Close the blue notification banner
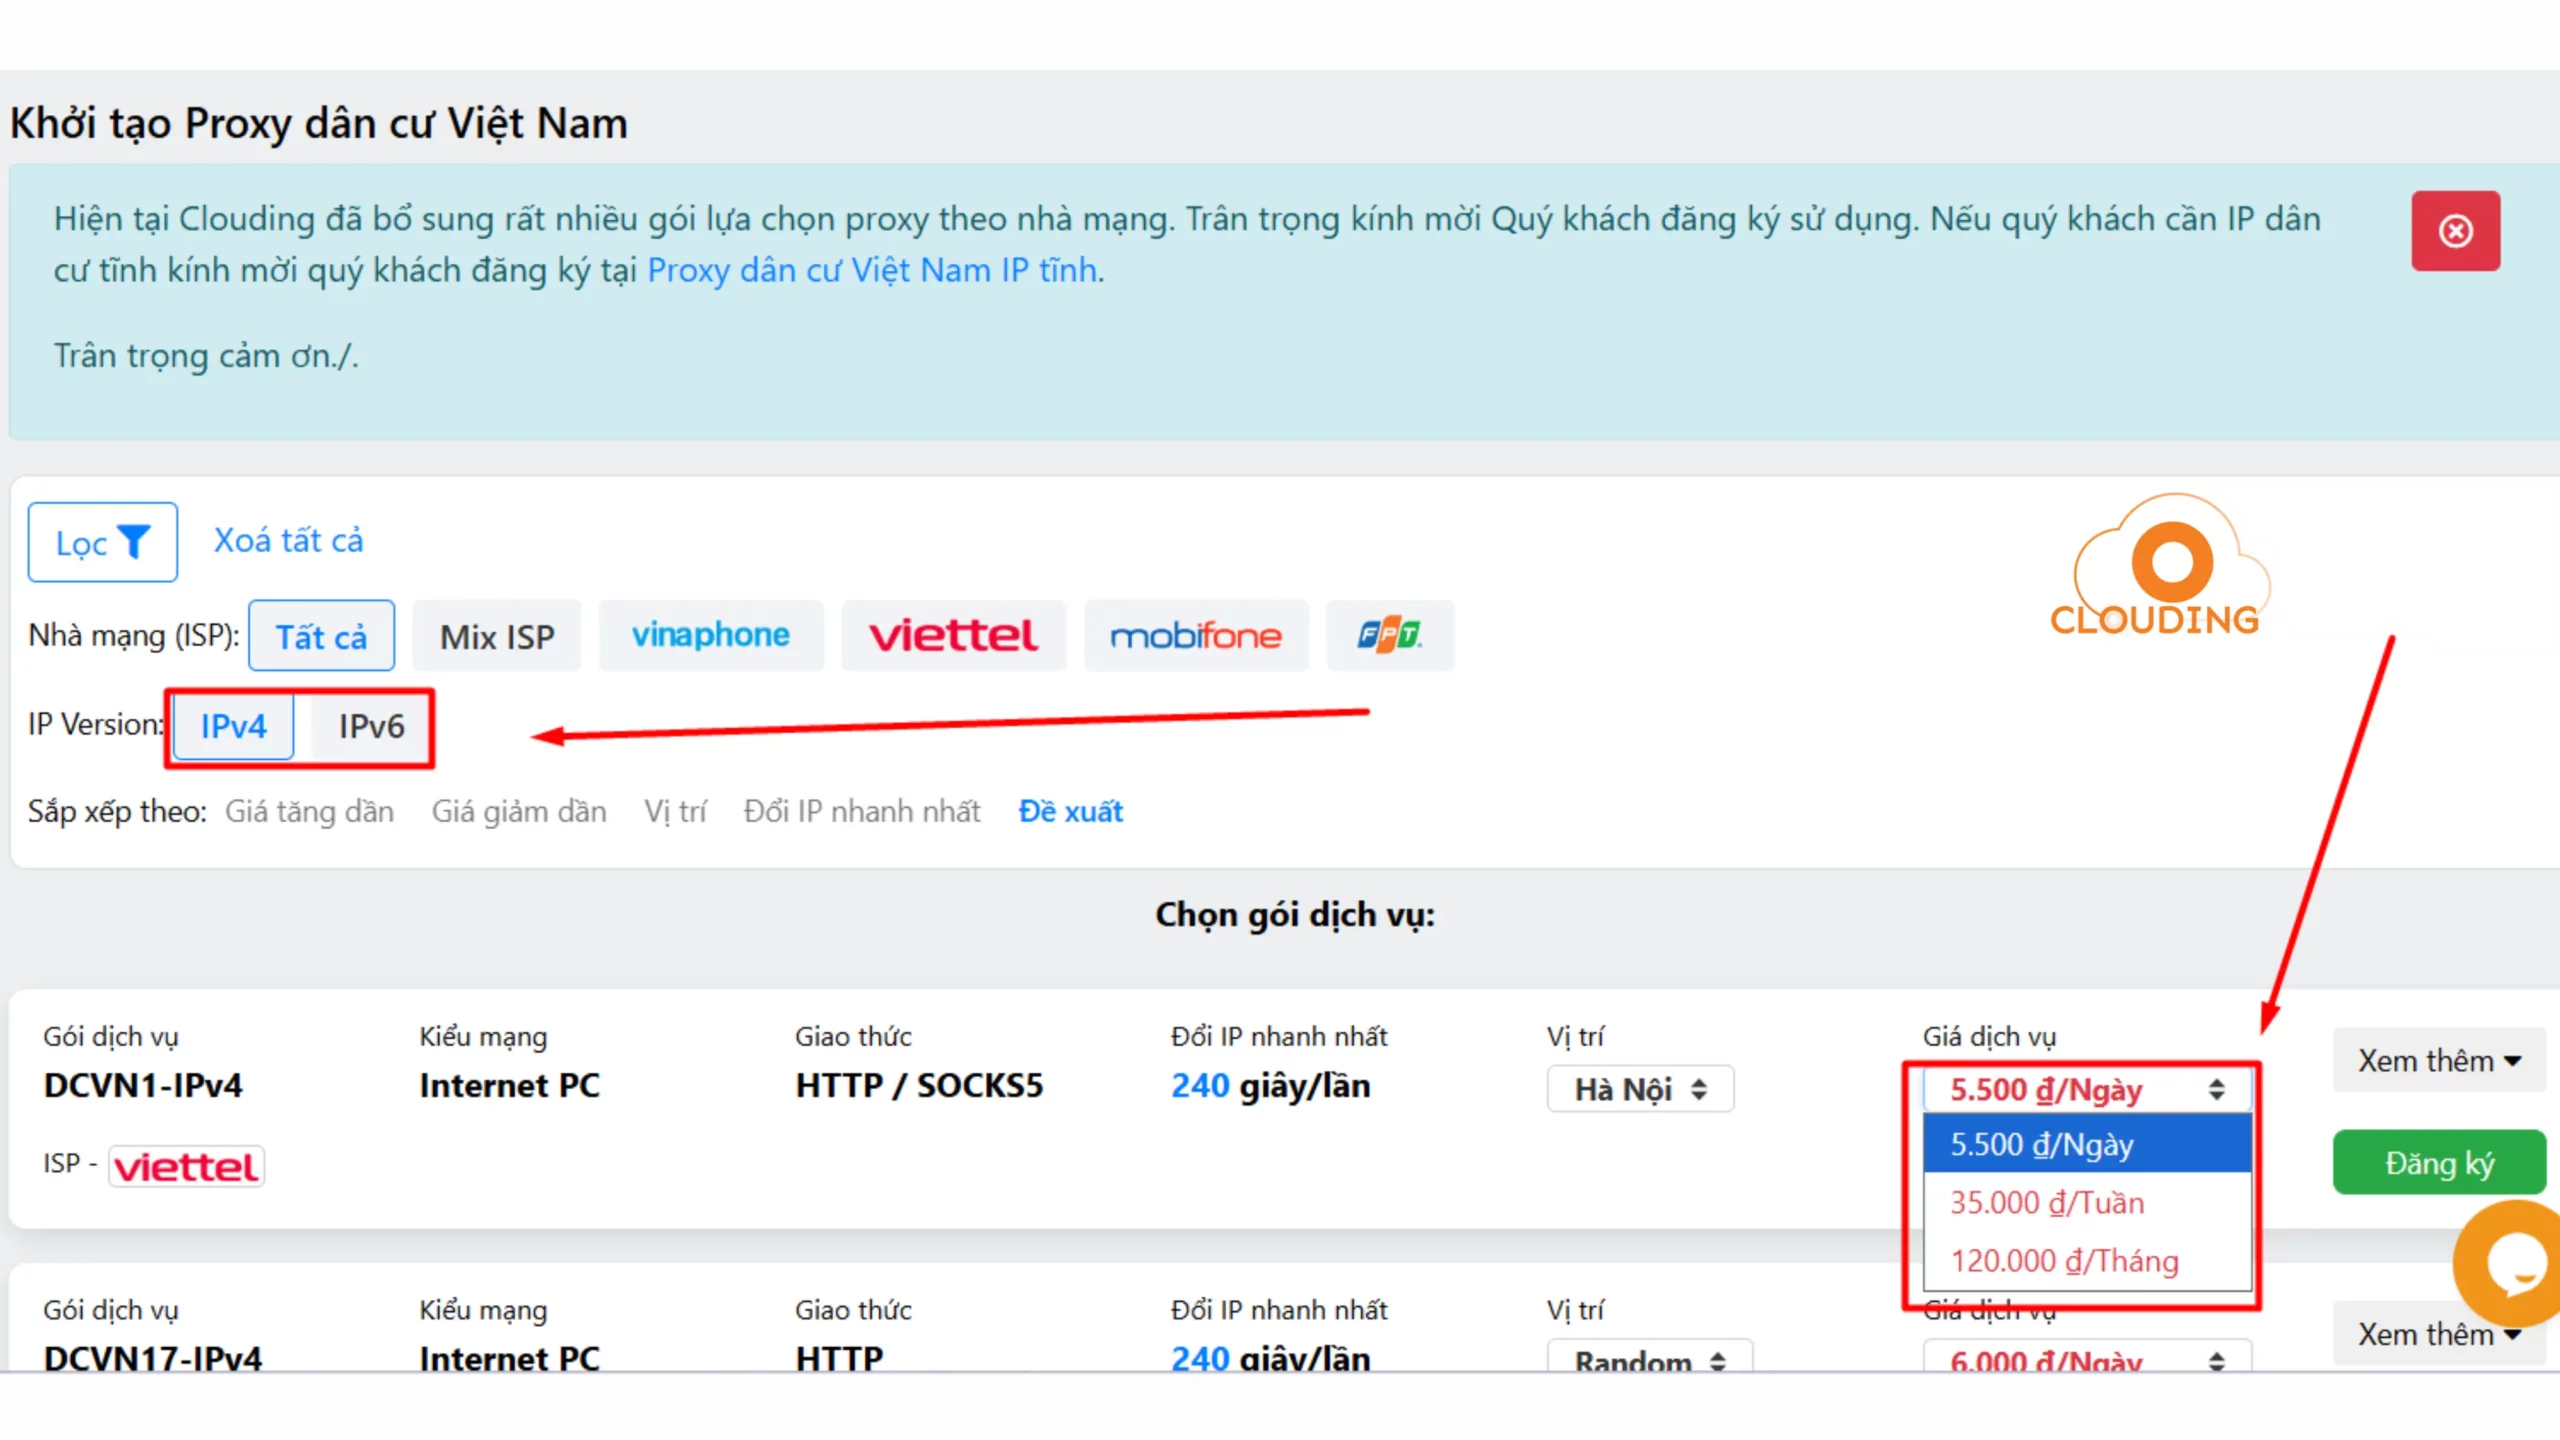Viewport: 2560px width, 1440px height. tap(2455, 231)
